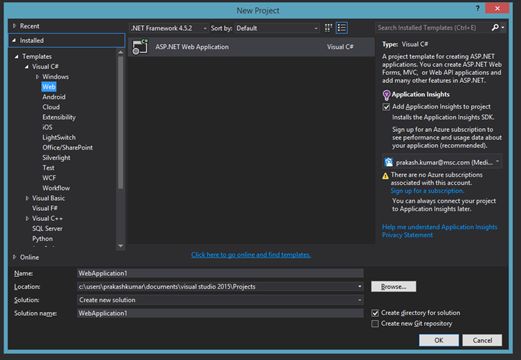
Task: Uncheck Add Application Insights to project
Action: pyautogui.click(x=386, y=107)
